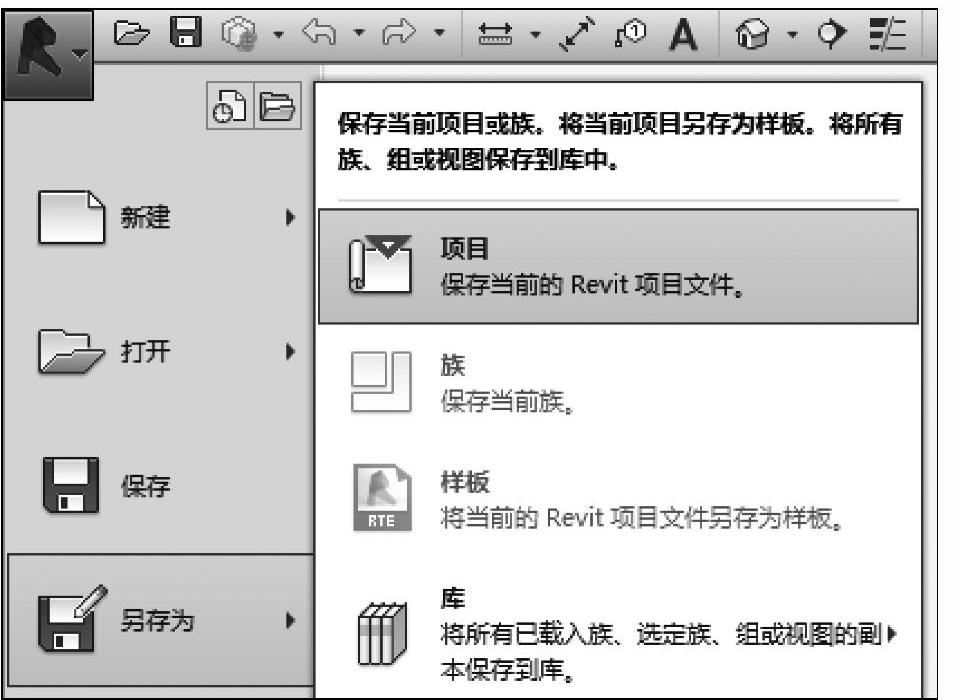960x700 pixels.
Task: Show recent documents list icon
Action: [230, 105]
